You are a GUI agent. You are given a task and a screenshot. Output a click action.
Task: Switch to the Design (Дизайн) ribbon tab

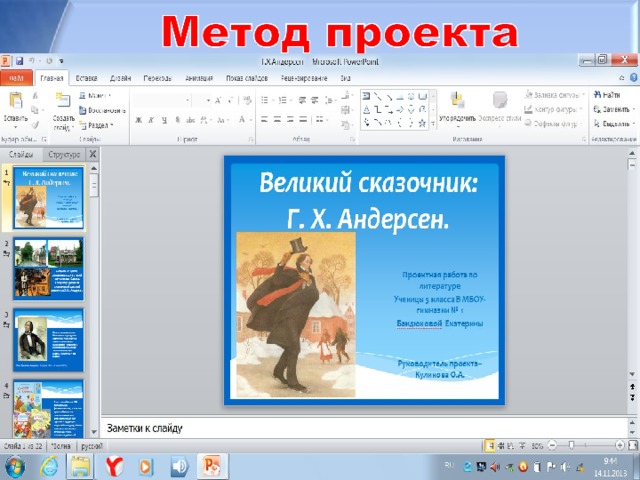click(120, 78)
